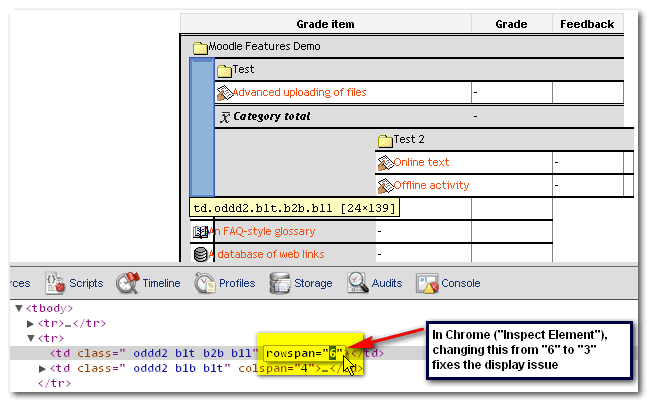The height and width of the screenshot is (403, 649).
Task: Collapse the tbody node triangle
Action: pos(19,308)
